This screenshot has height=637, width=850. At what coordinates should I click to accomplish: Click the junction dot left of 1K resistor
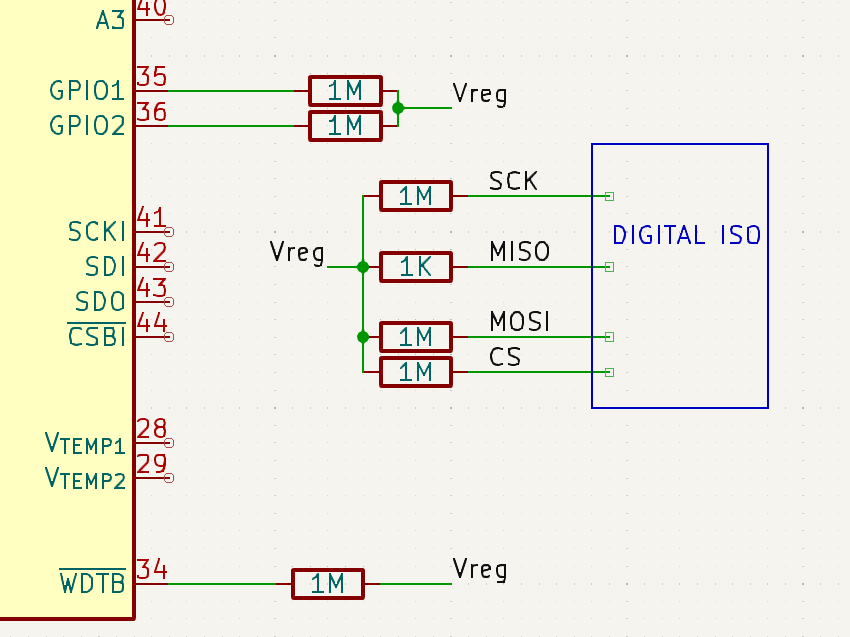(363, 267)
